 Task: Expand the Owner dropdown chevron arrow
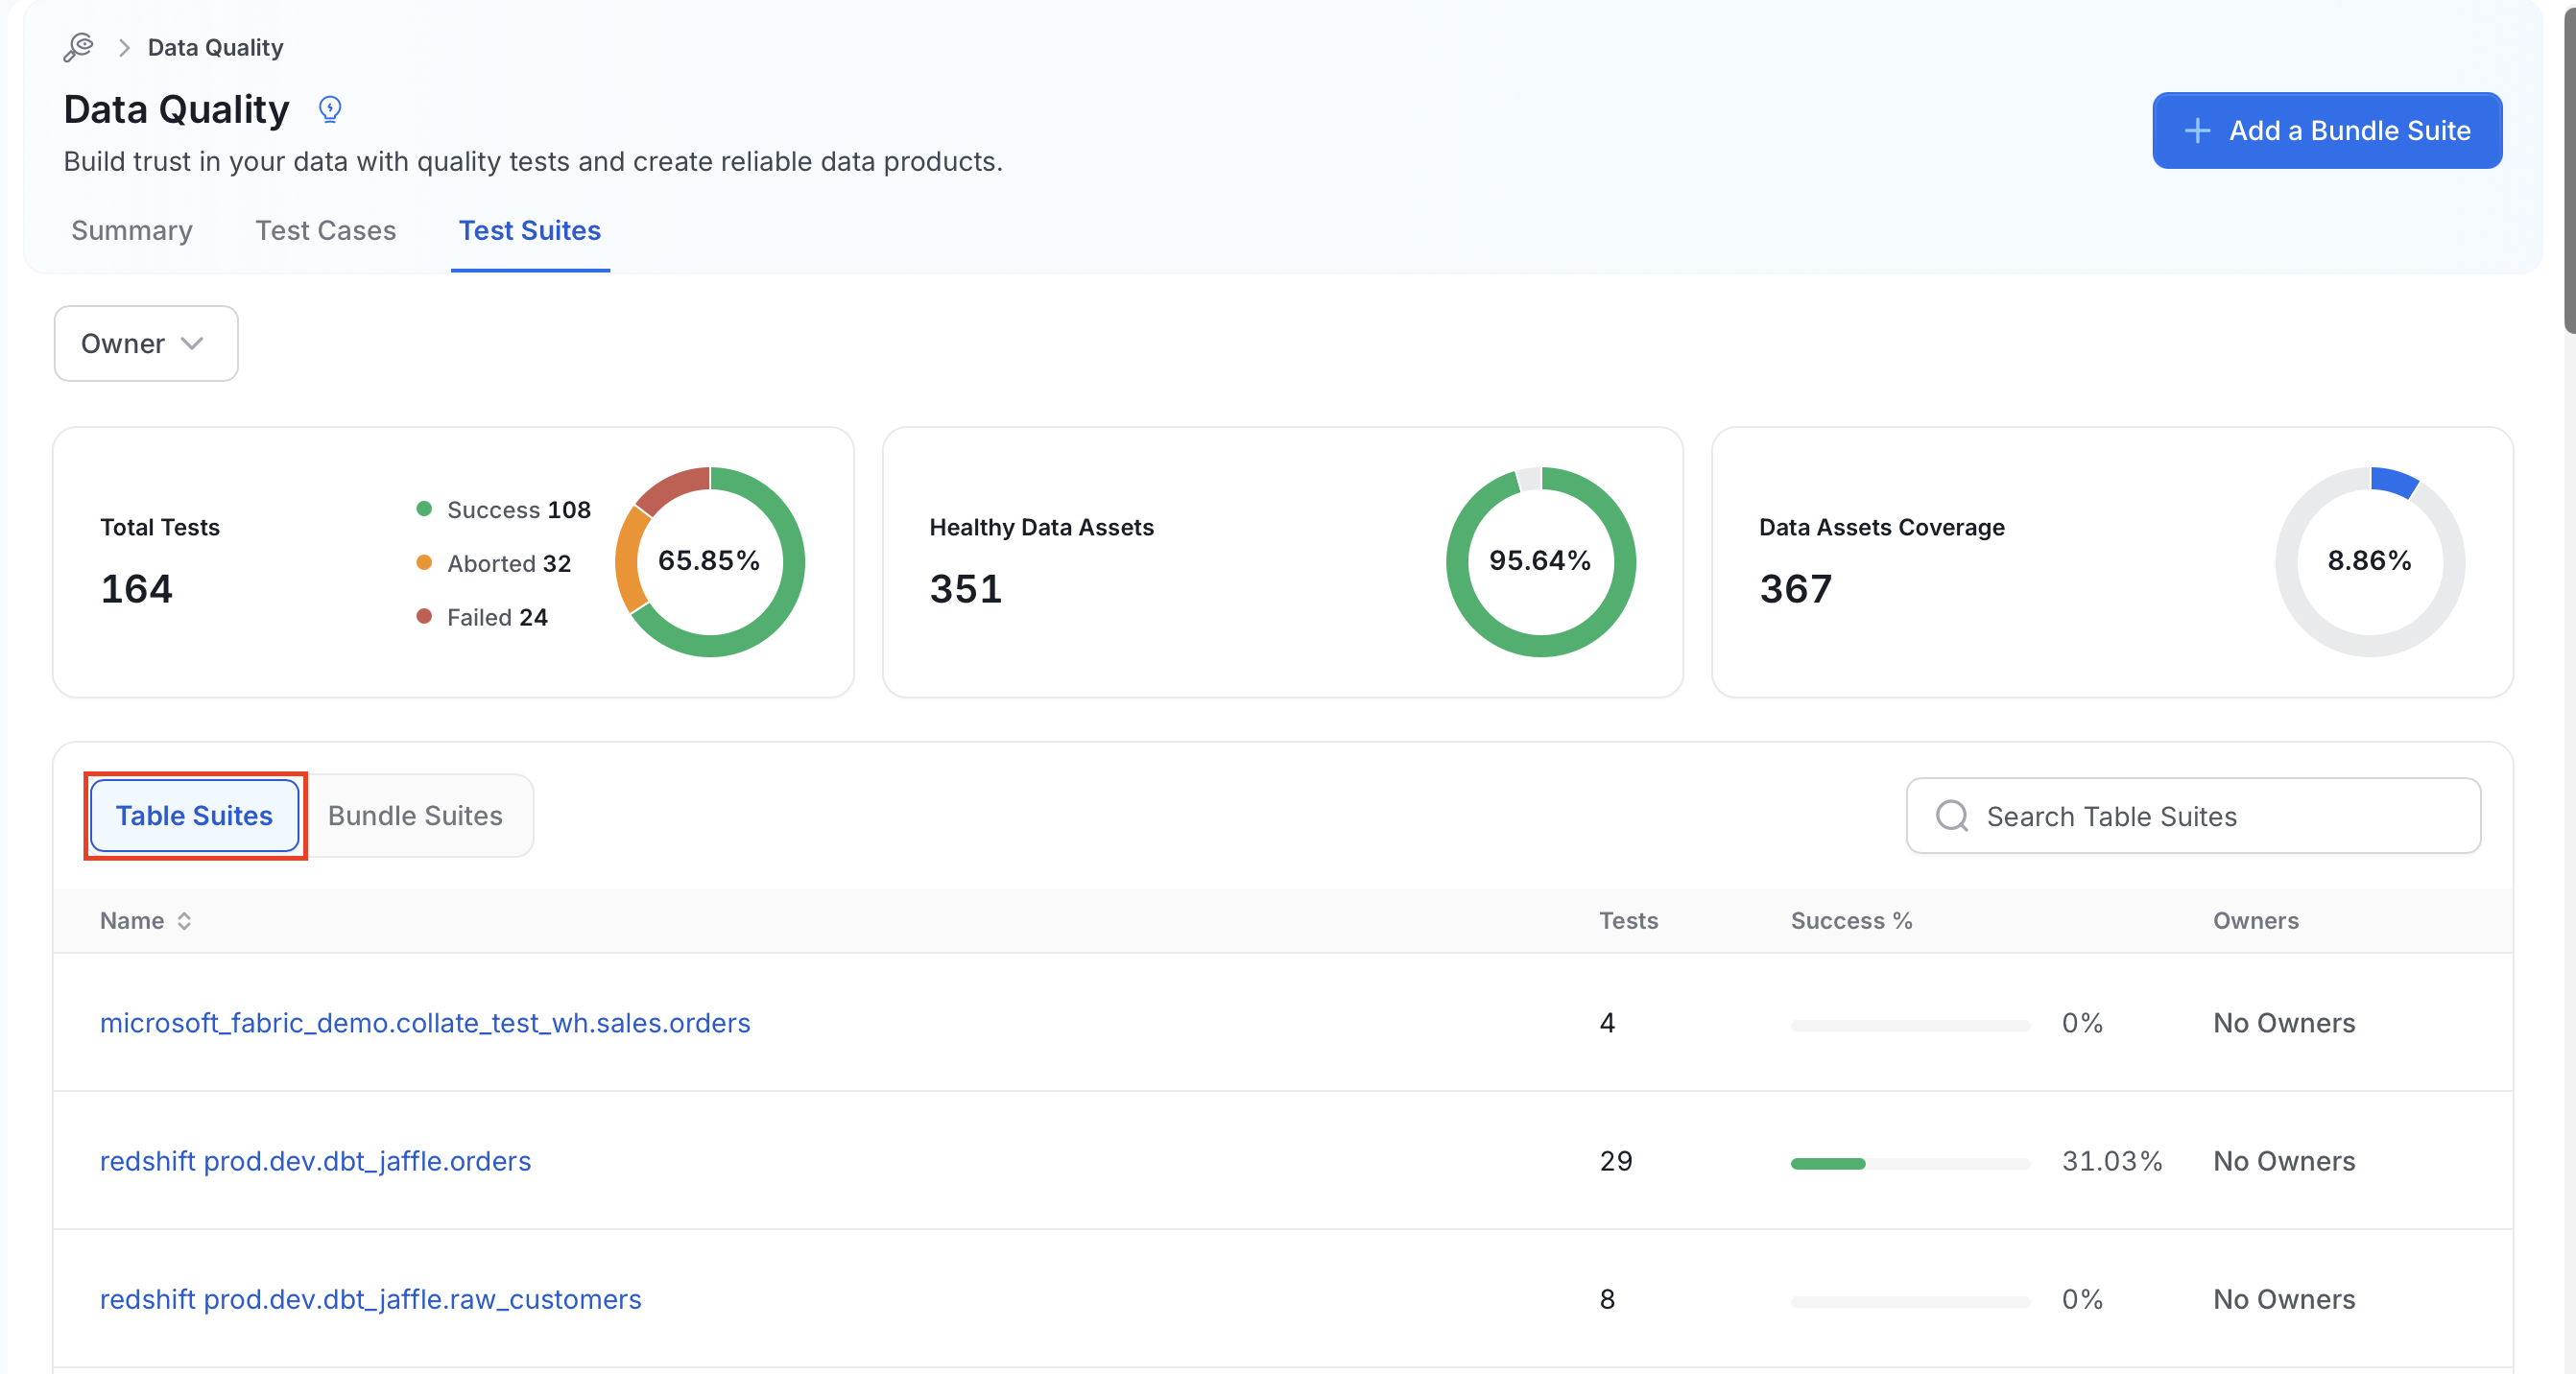point(192,343)
